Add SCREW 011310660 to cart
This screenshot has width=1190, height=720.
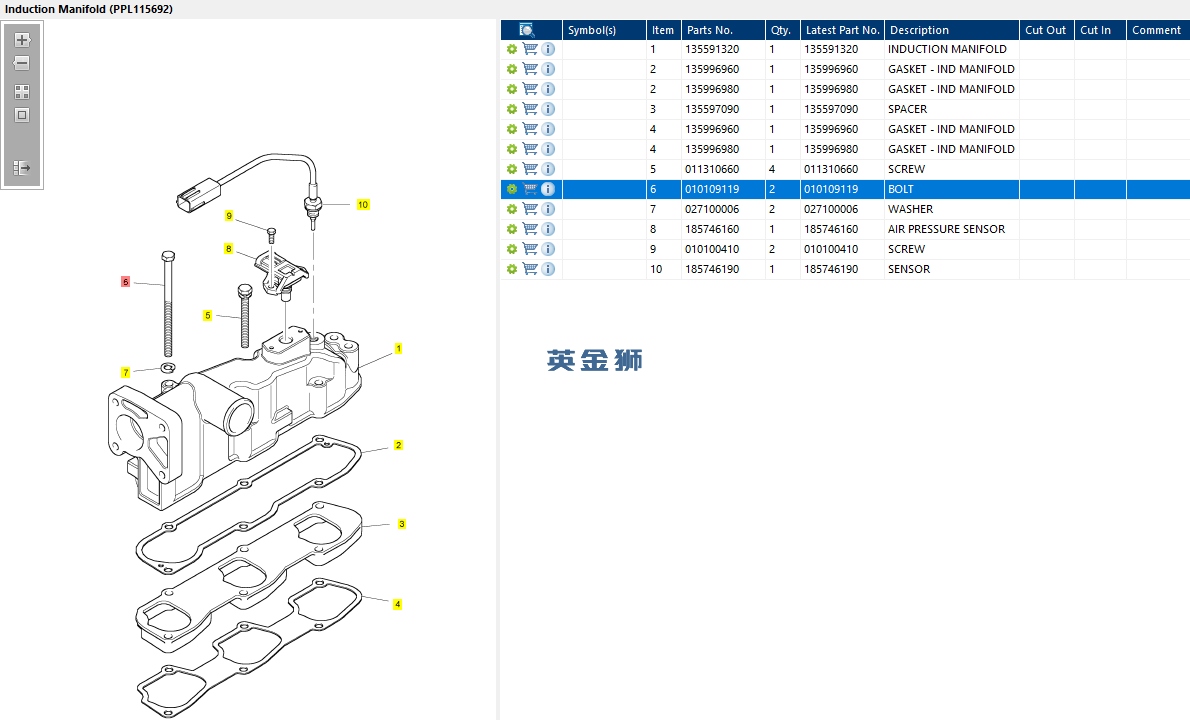[530, 169]
